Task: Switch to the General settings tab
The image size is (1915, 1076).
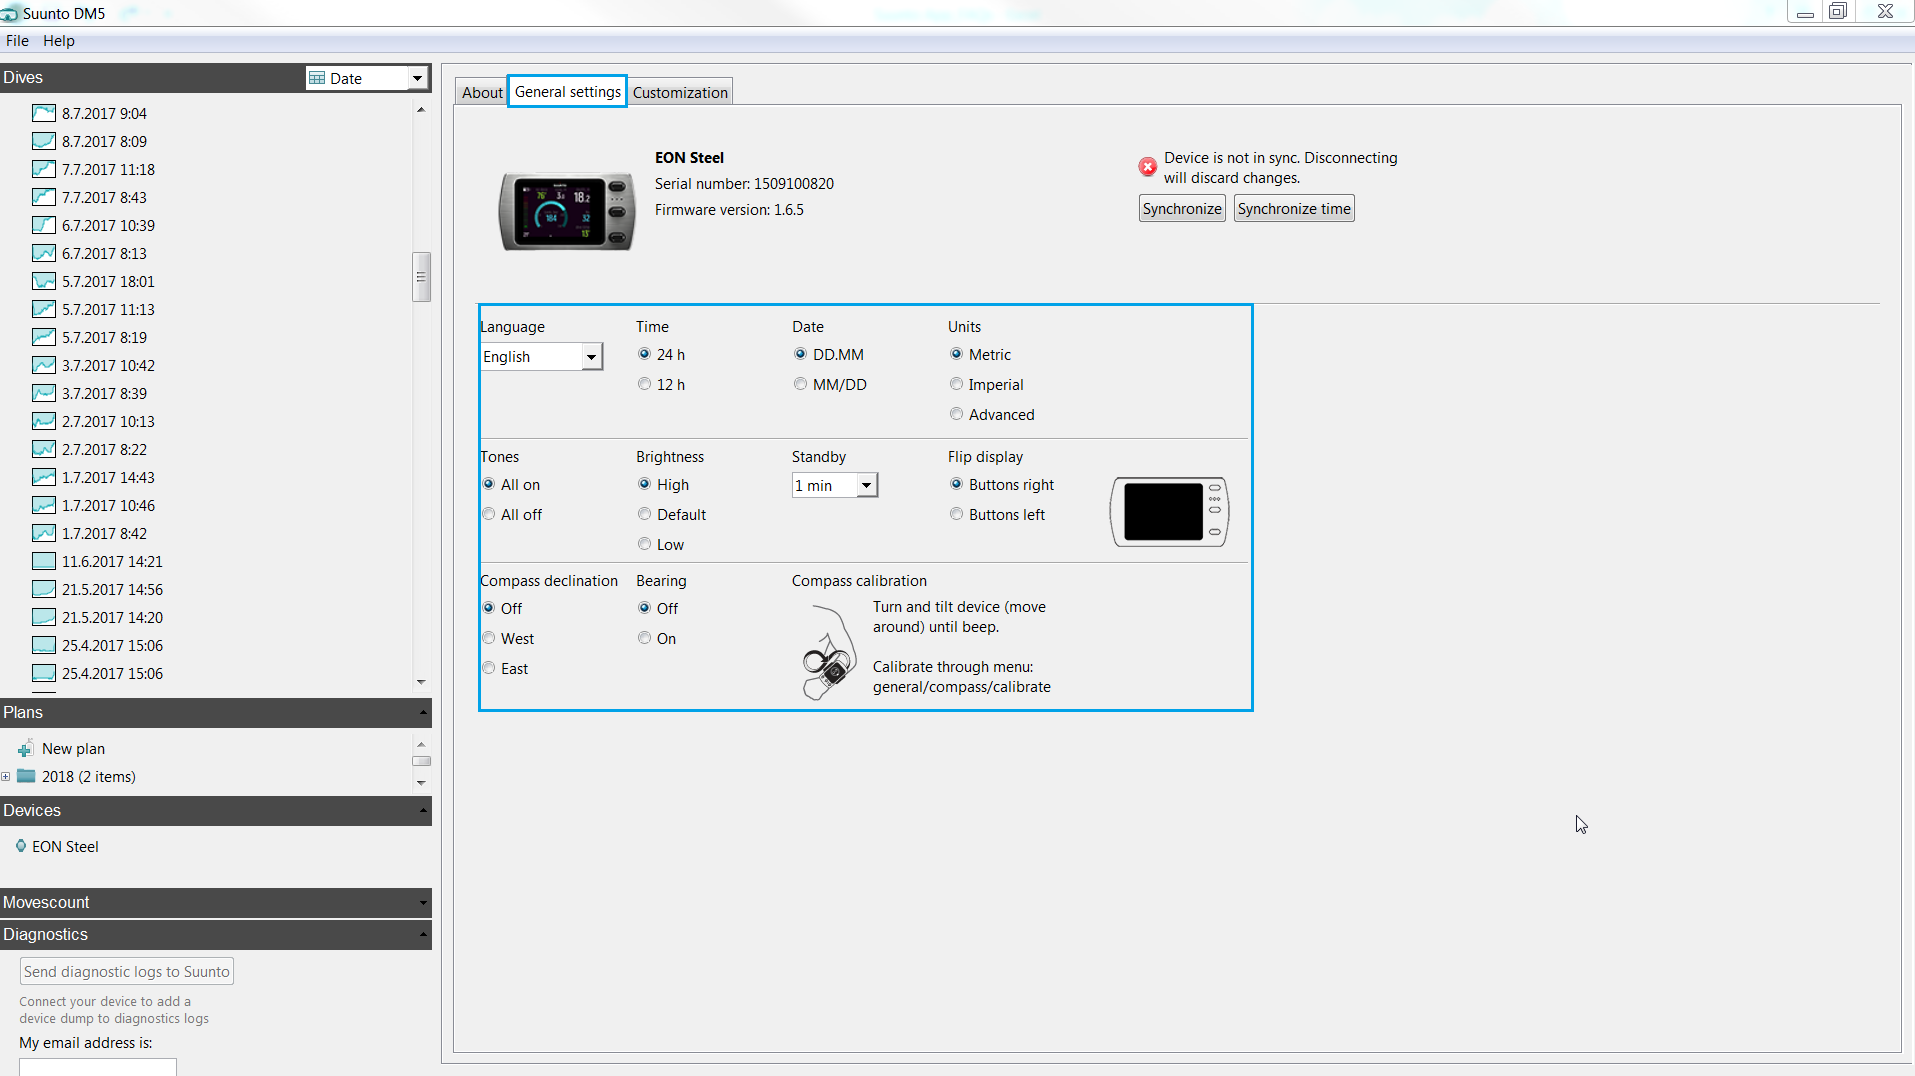Action: [567, 91]
